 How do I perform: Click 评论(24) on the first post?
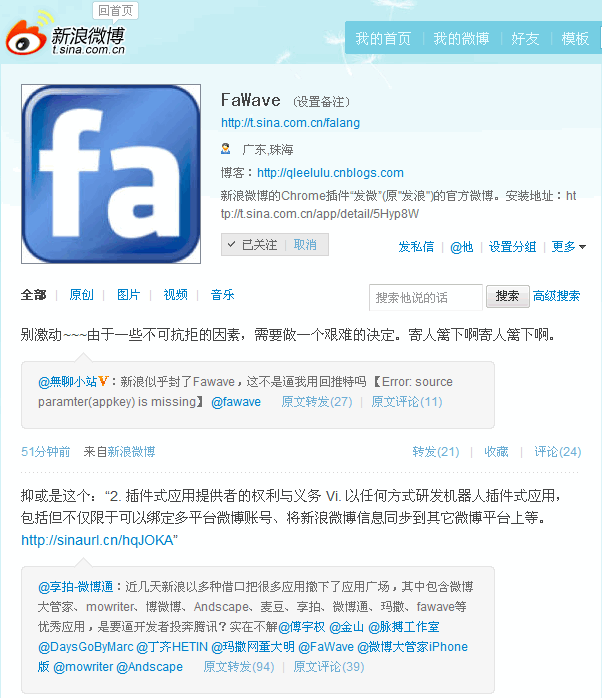click(x=558, y=452)
